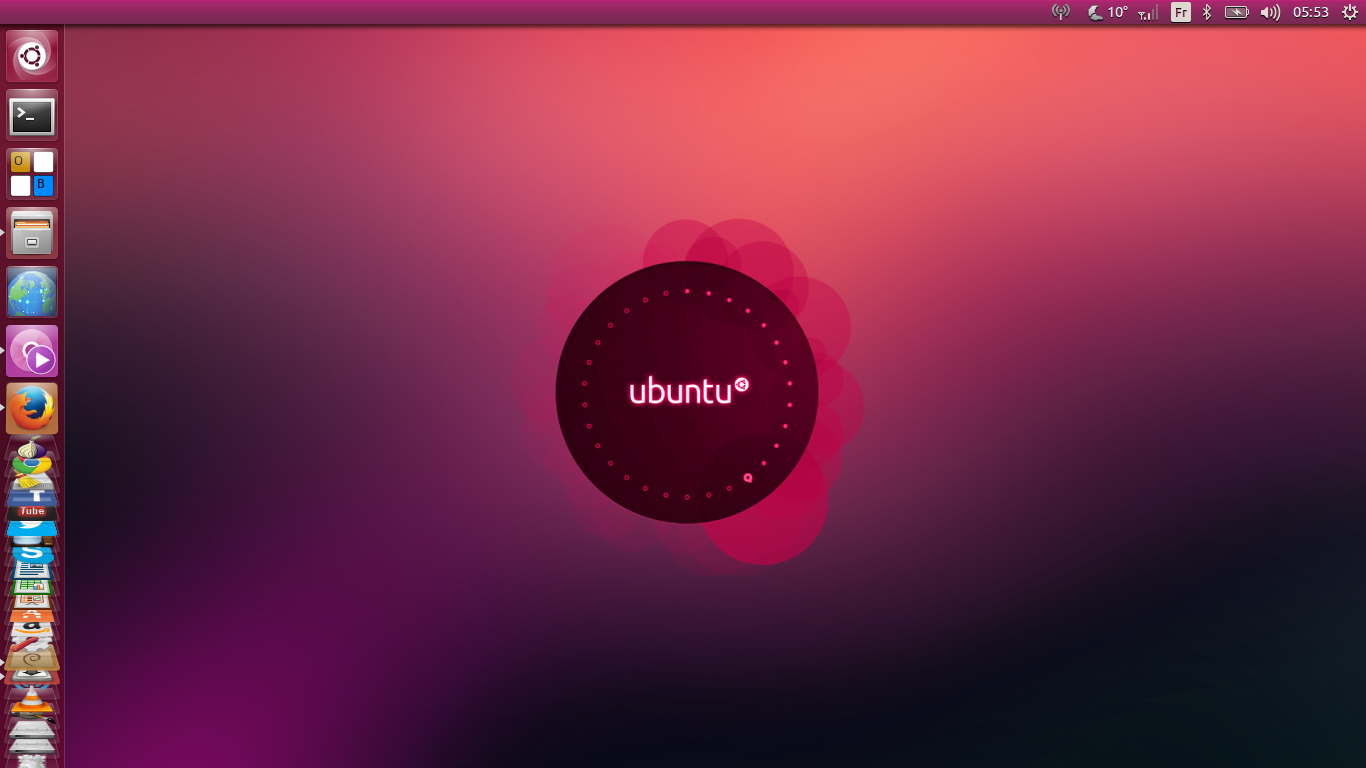Open the sound volume indicator
This screenshot has width=1366, height=768.
pyautogui.click(x=1270, y=12)
